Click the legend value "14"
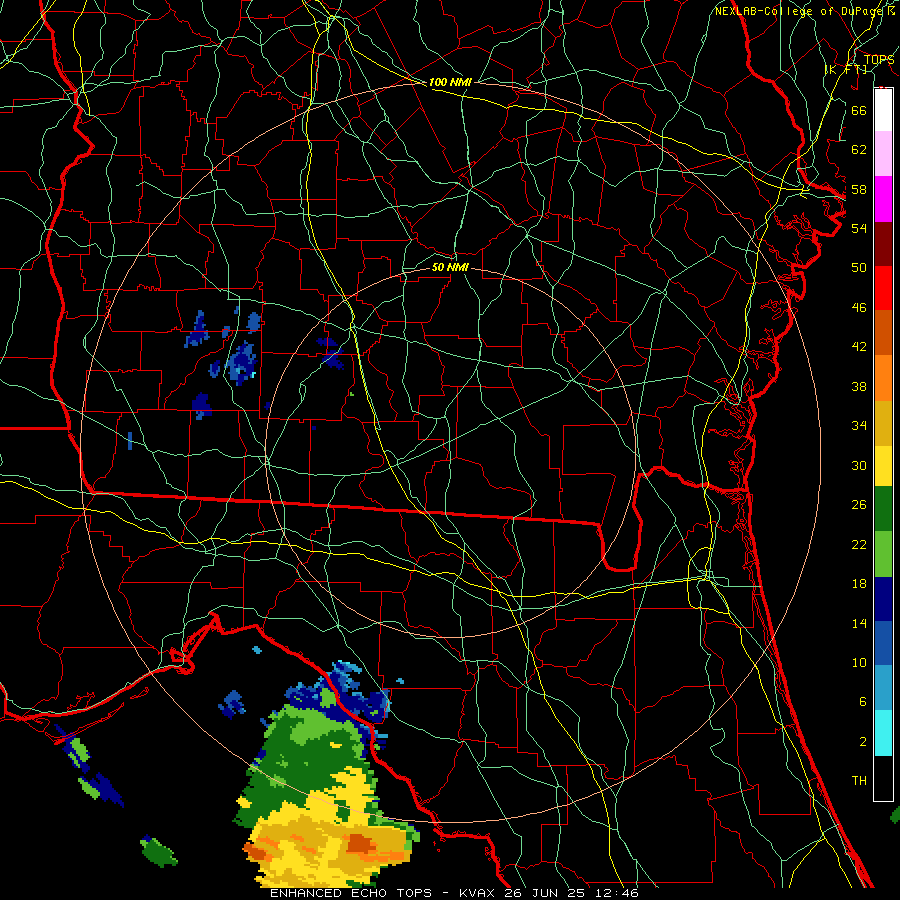This screenshot has width=900, height=900. coord(859,623)
